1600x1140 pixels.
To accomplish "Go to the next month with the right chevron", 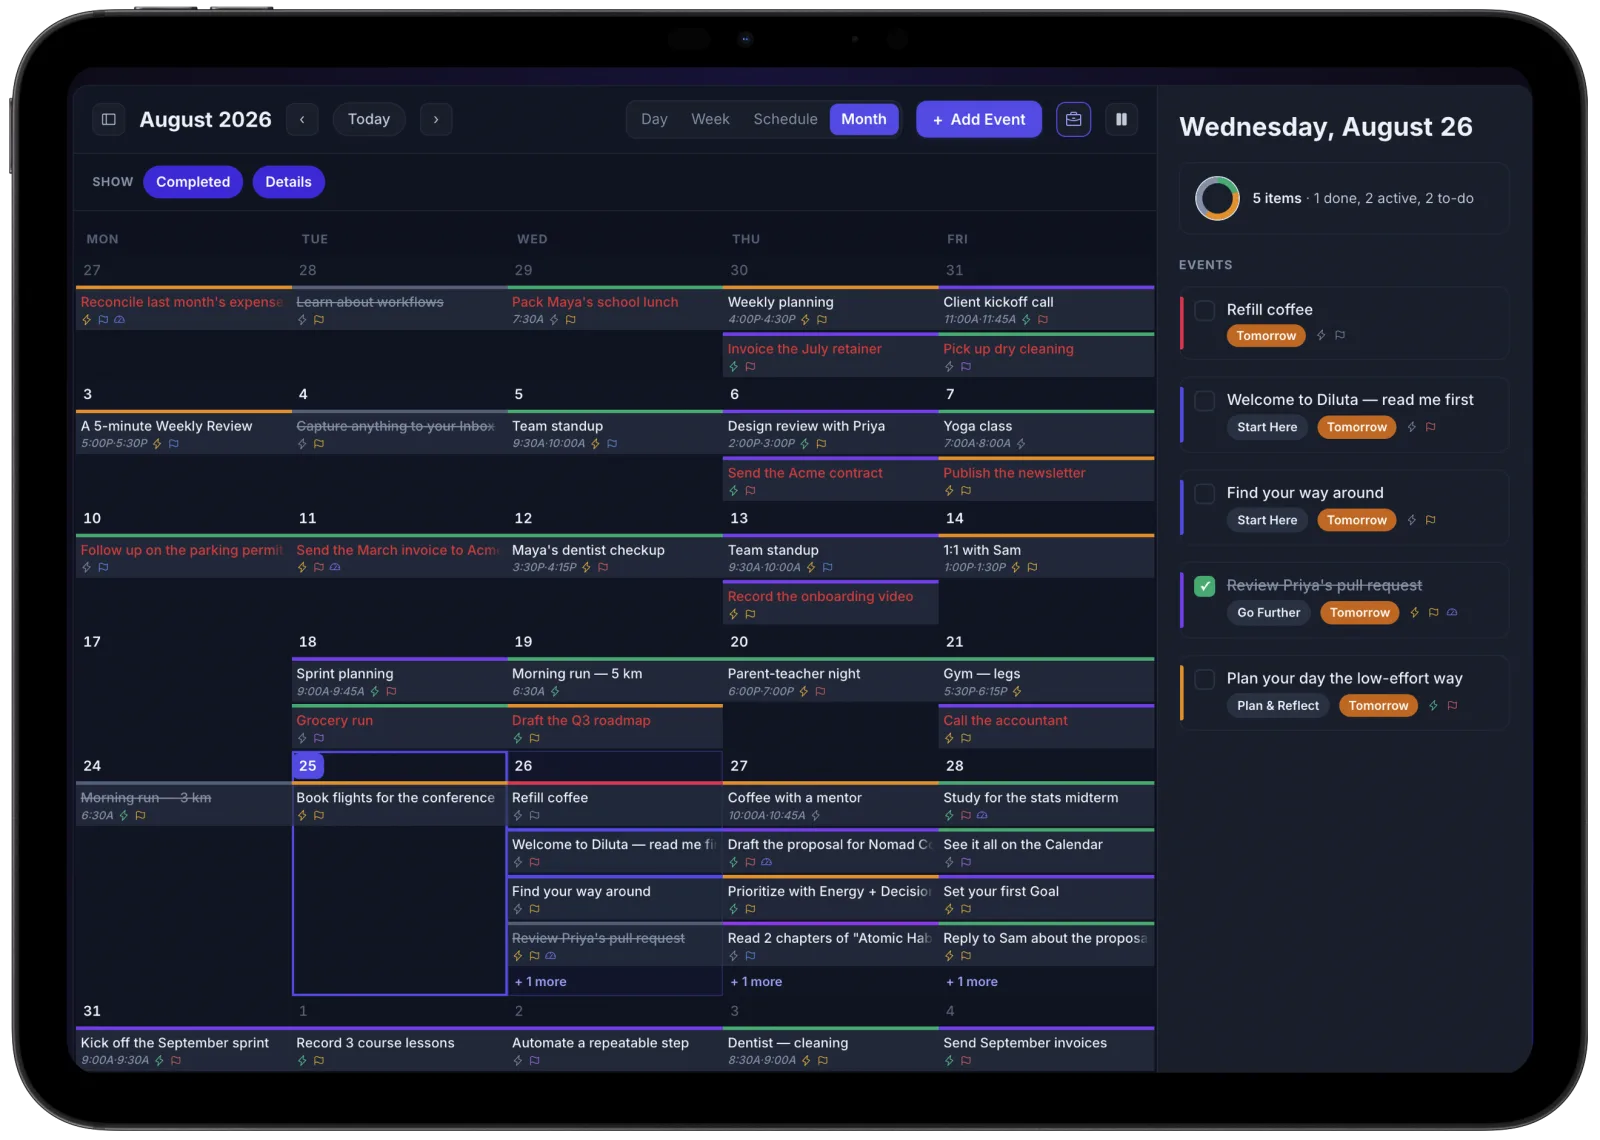I will [436, 120].
